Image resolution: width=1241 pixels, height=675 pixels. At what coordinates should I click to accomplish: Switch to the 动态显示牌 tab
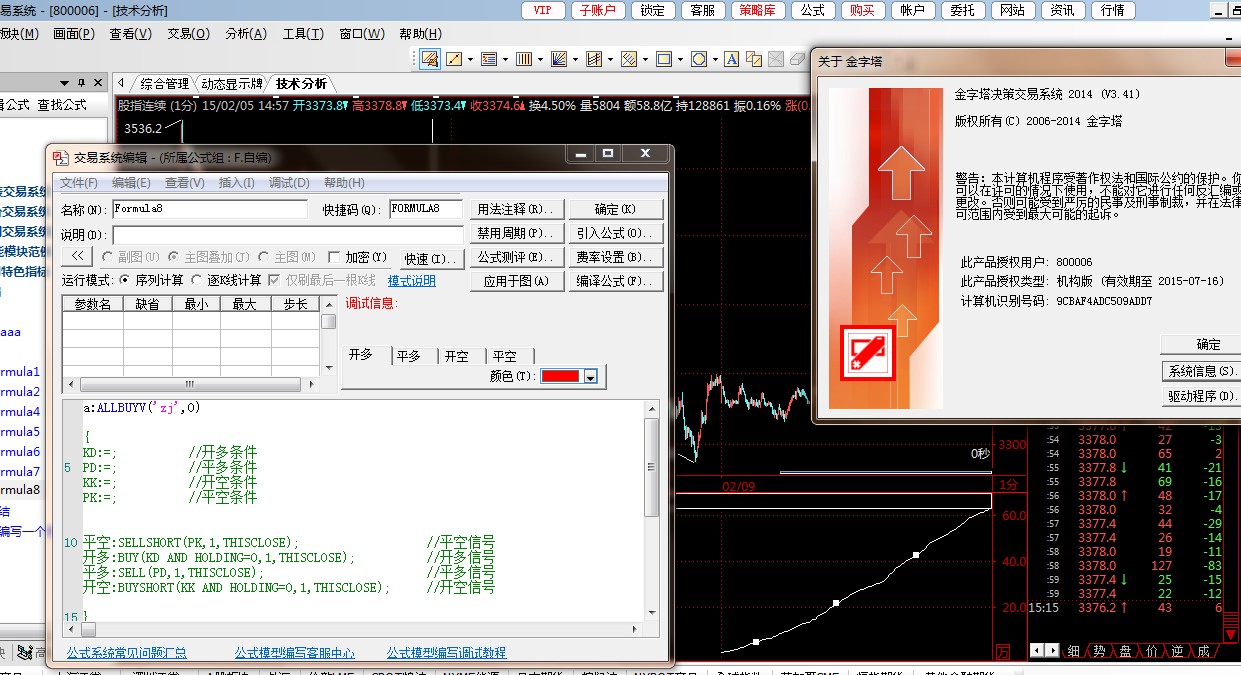point(231,83)
